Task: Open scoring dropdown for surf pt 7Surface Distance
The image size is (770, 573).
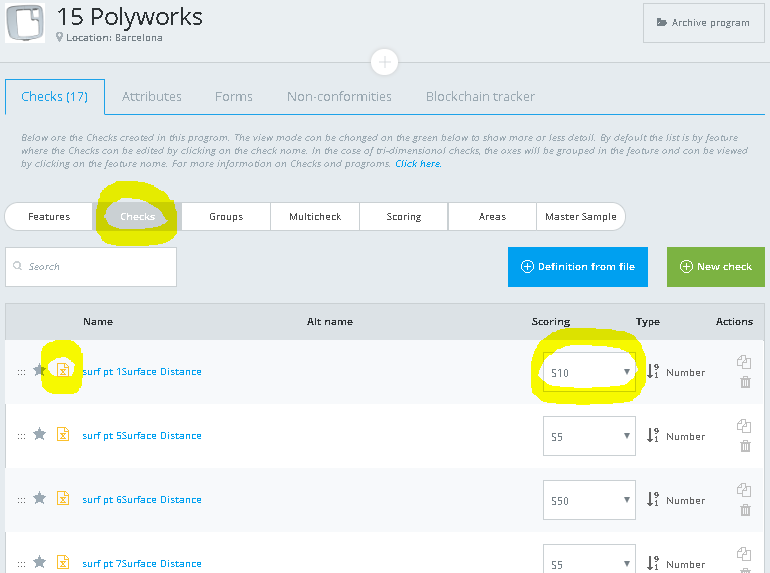Action: [589, 559]
